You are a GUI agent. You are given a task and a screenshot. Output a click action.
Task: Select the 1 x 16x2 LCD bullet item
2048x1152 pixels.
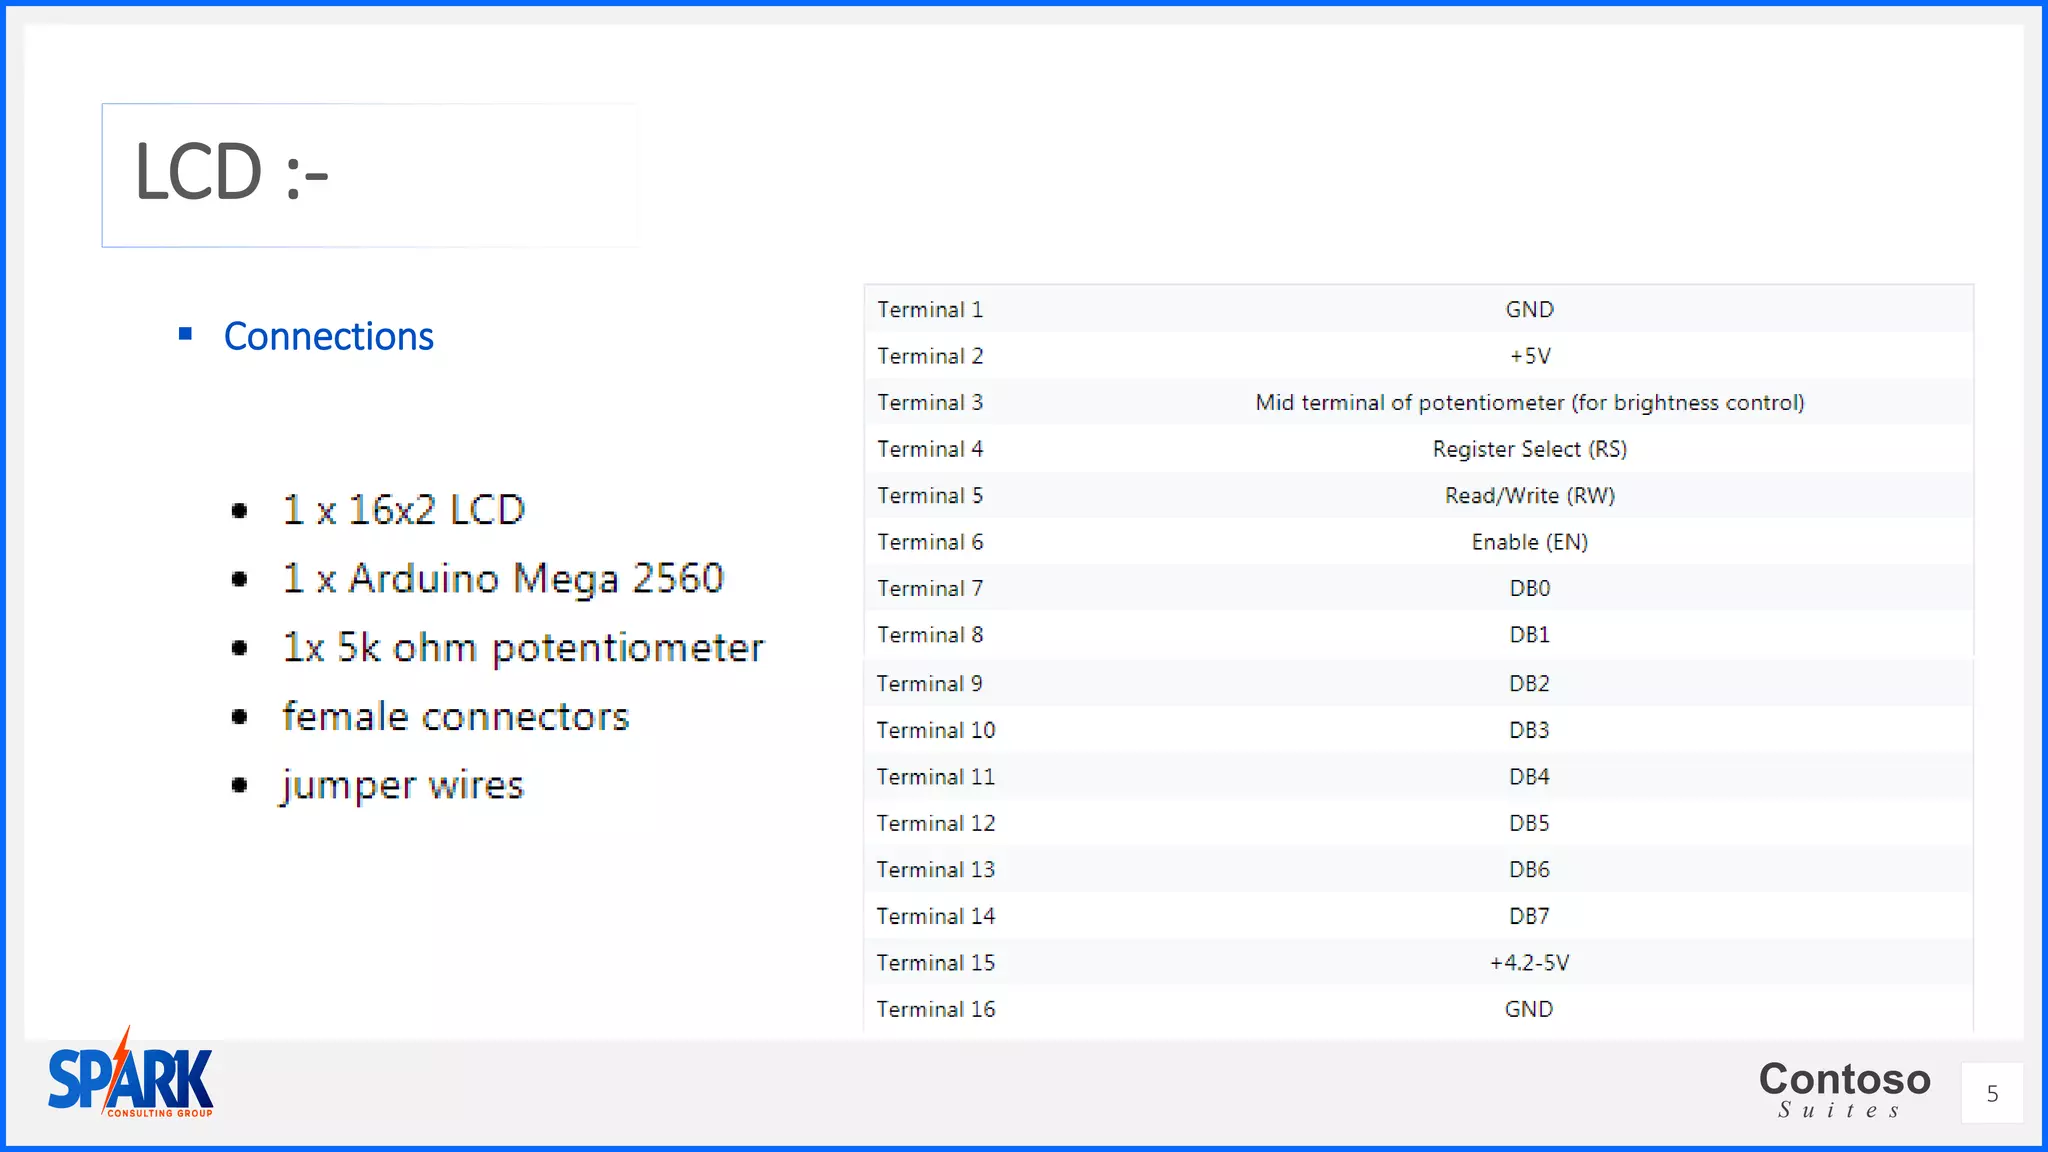pyautogui.click(x=403, y=510)
